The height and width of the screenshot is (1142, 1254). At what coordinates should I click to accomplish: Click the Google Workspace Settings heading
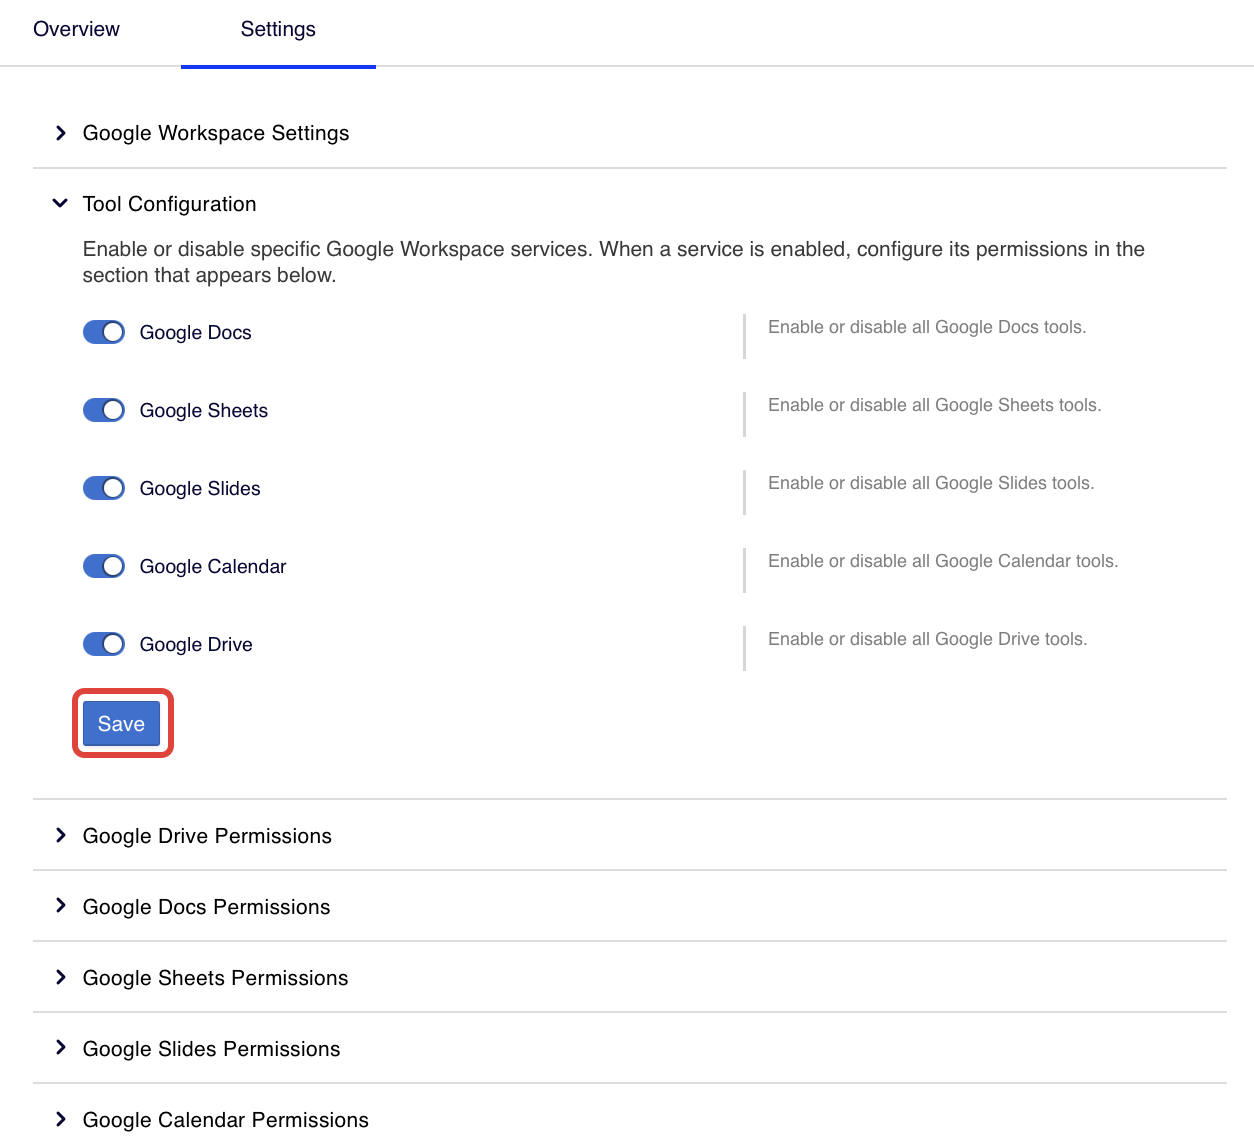click(x=216, y=133)
